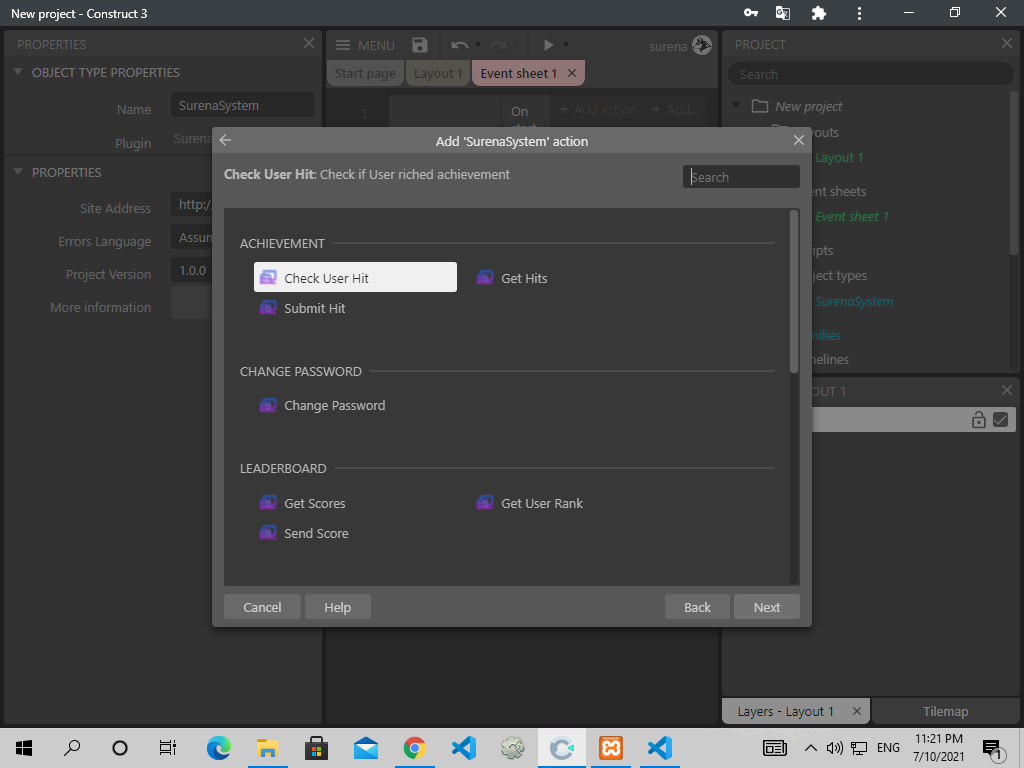Click the password key icon

click(x=751, y=13)
